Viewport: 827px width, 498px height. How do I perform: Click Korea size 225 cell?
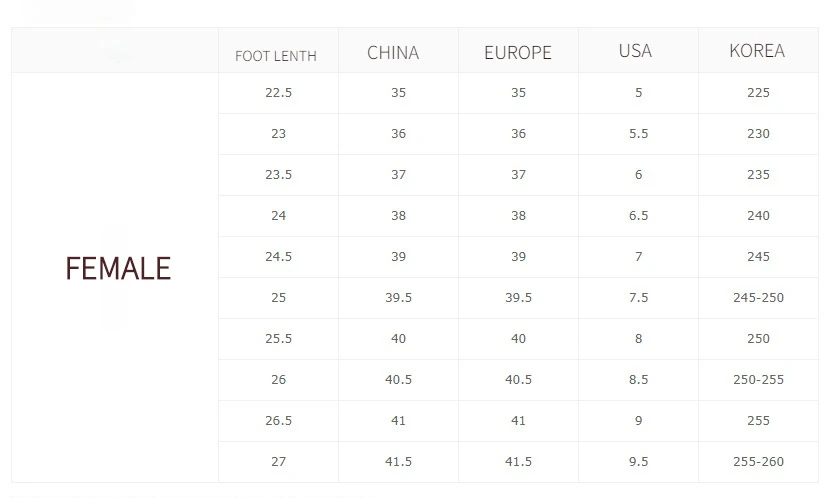[x=758, y=93]
